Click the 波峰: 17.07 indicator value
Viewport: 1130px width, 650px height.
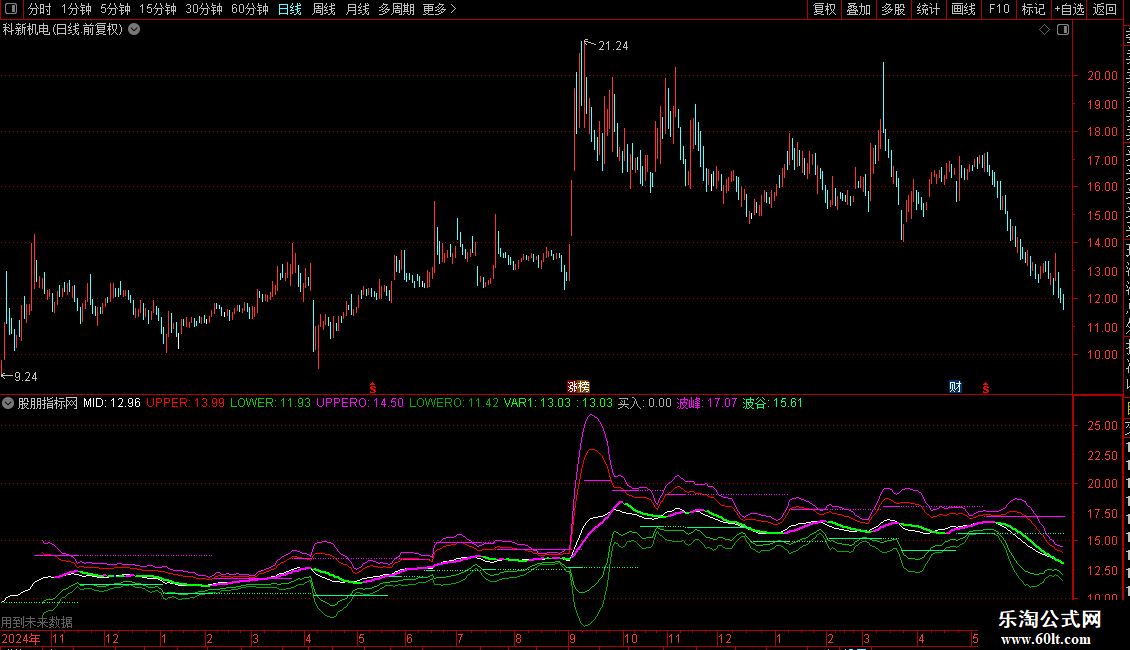tap(707, 403)
